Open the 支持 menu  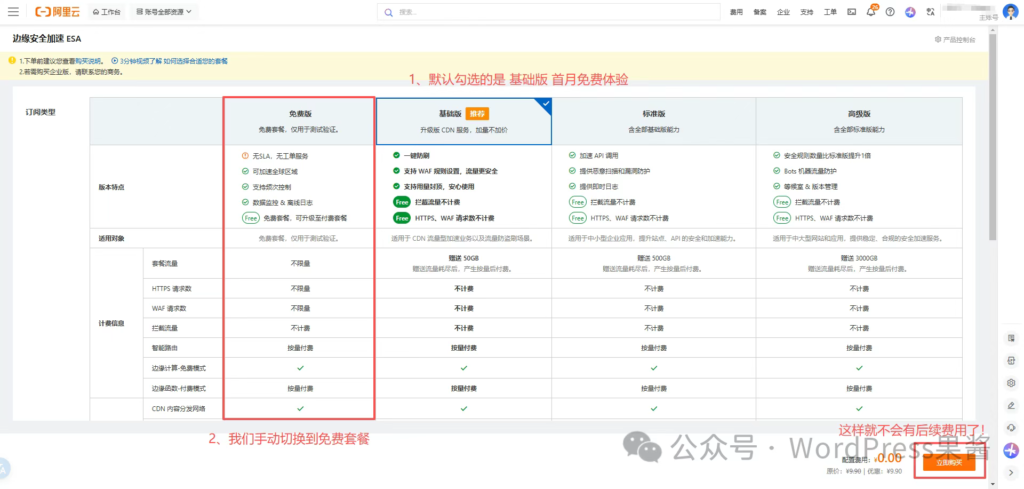pyautogui.click(x=807, y=12)
